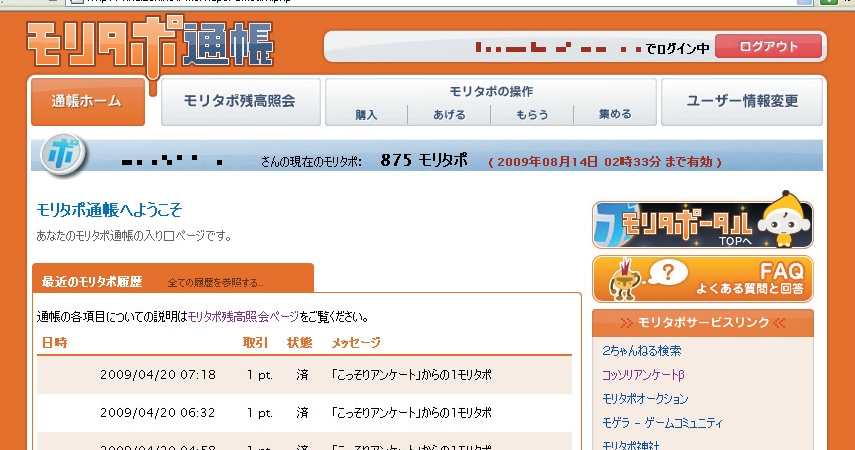Click the message in the 06:32 row
This screenshot has width=855, height=450.
pyautogui.click(x=412, y=413)
